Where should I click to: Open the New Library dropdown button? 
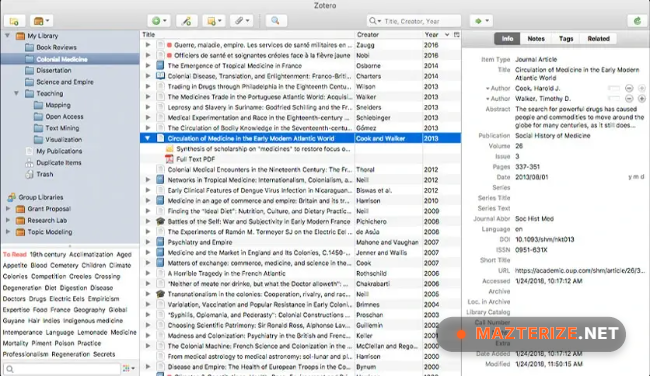point(41,21)
